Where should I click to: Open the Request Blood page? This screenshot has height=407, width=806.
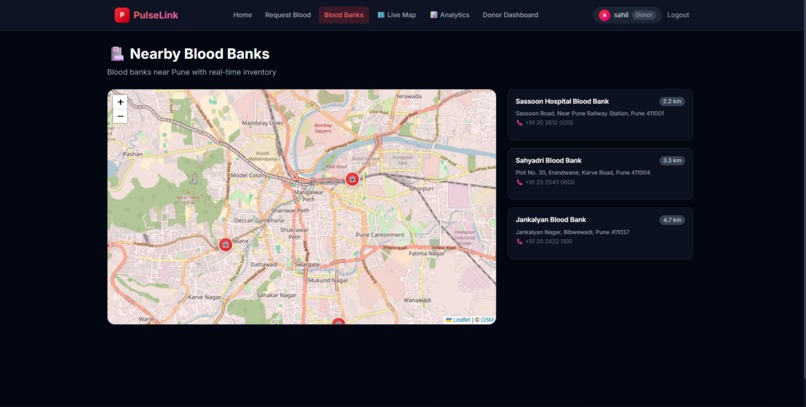click(x=288, y=15)
